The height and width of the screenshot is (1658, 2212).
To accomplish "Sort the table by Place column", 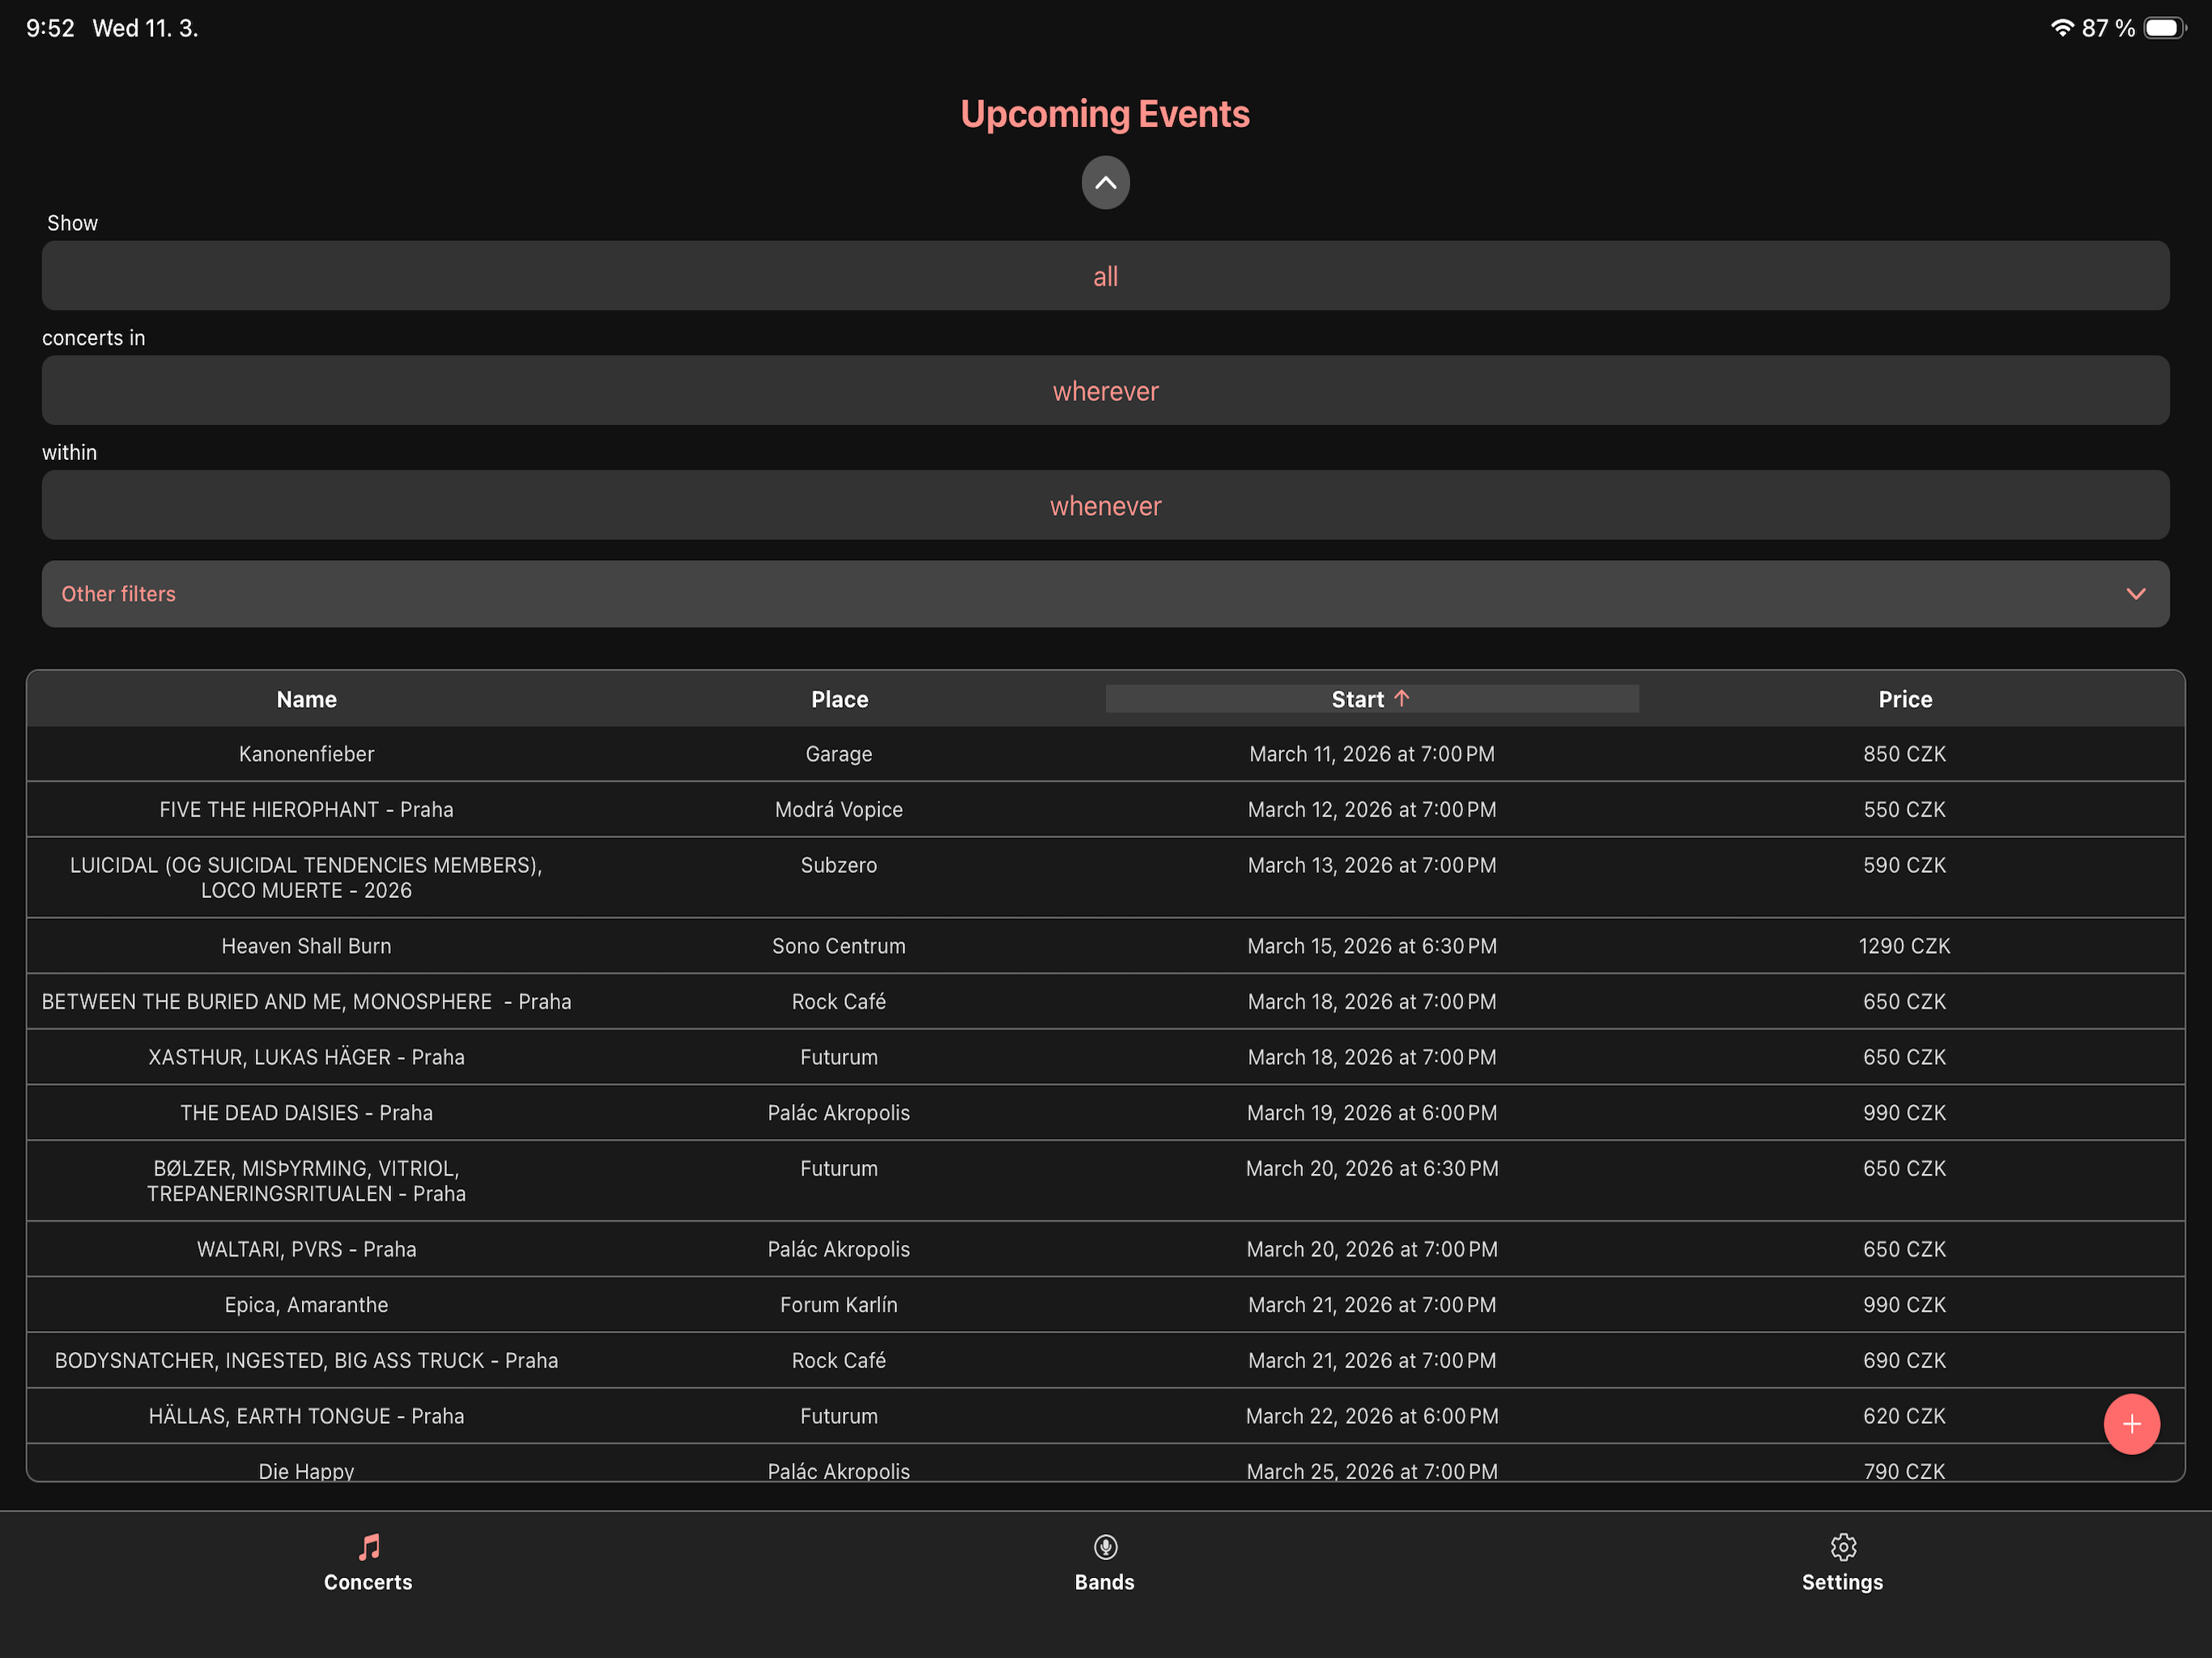I will (839, 699).
